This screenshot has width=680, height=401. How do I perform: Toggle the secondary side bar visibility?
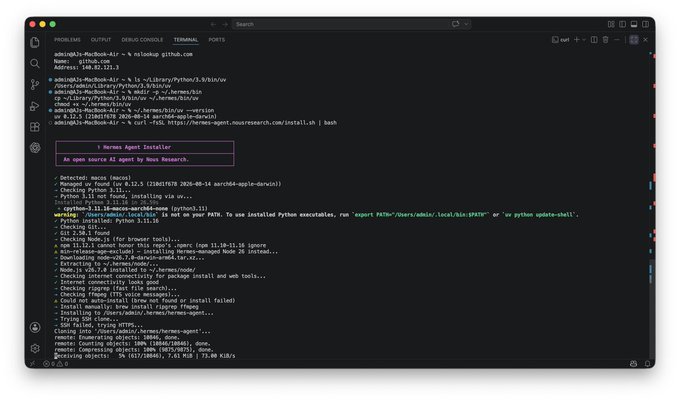tap(646, 24)
